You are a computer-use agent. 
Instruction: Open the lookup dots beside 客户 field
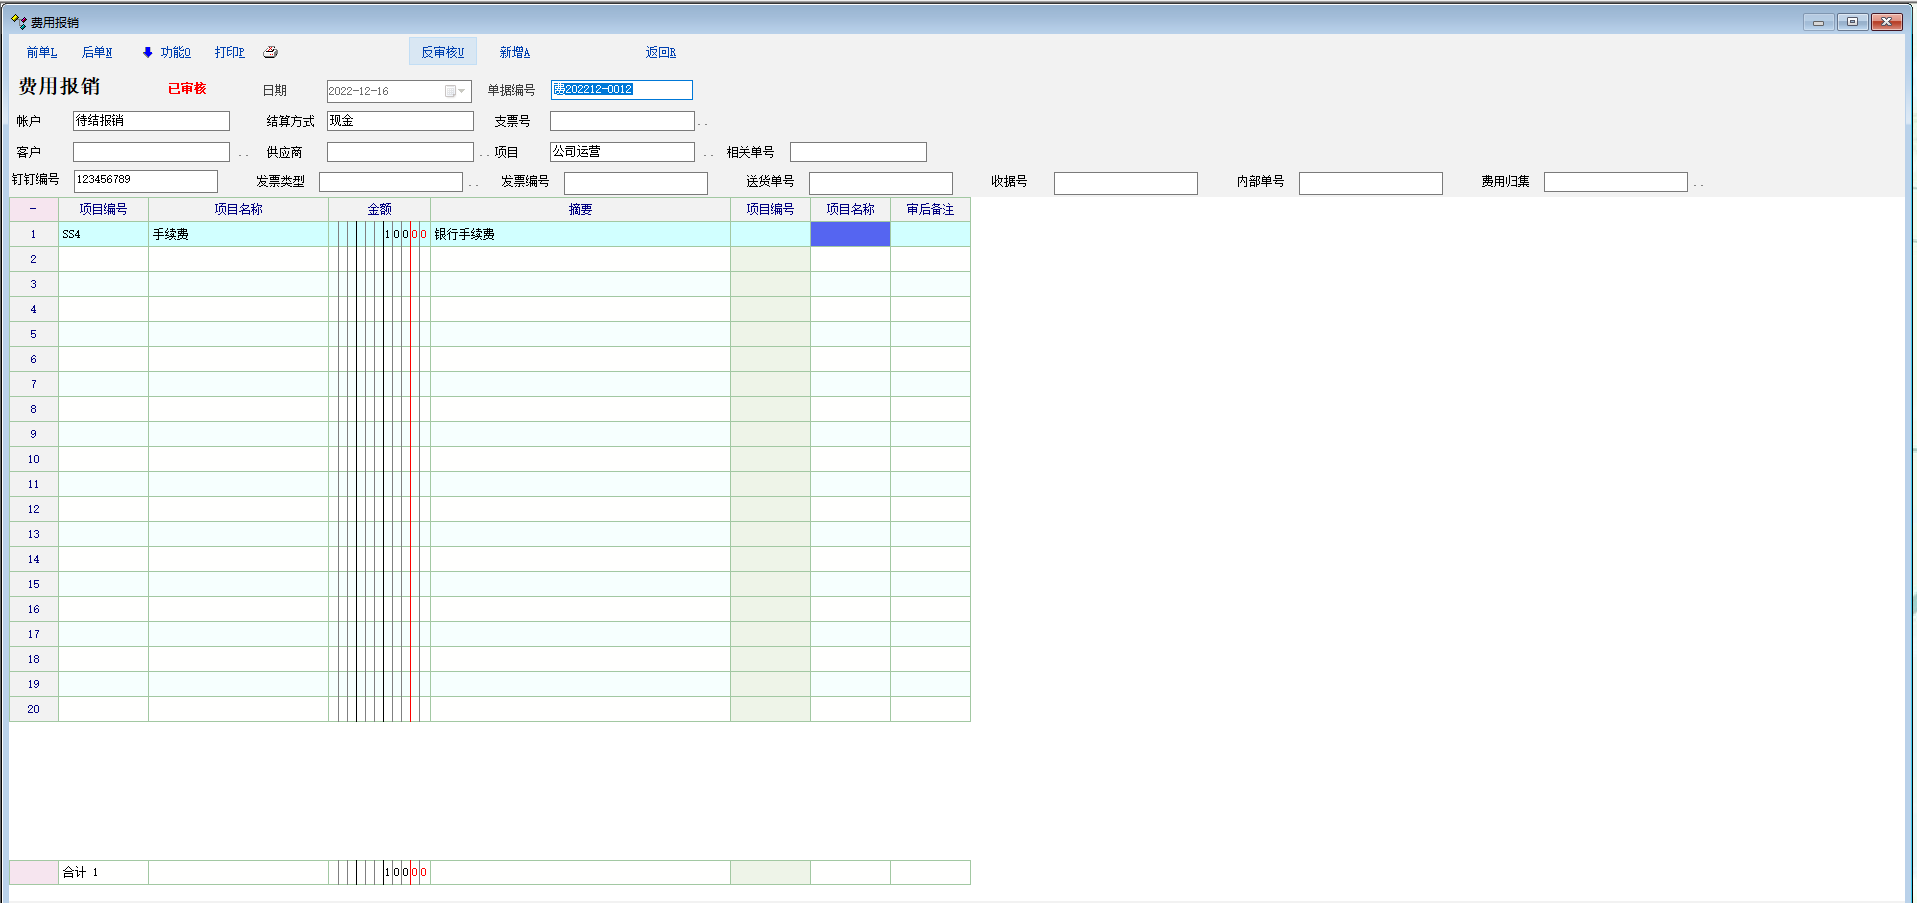pos(243,154)
